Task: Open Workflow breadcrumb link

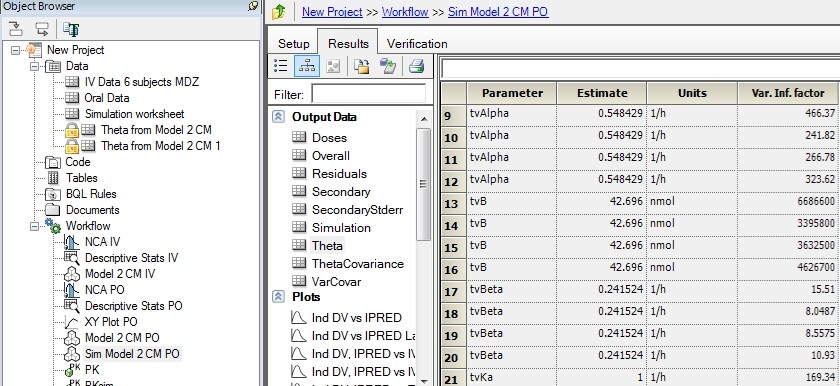Action: pyautogui.click(x=405, y=12)
